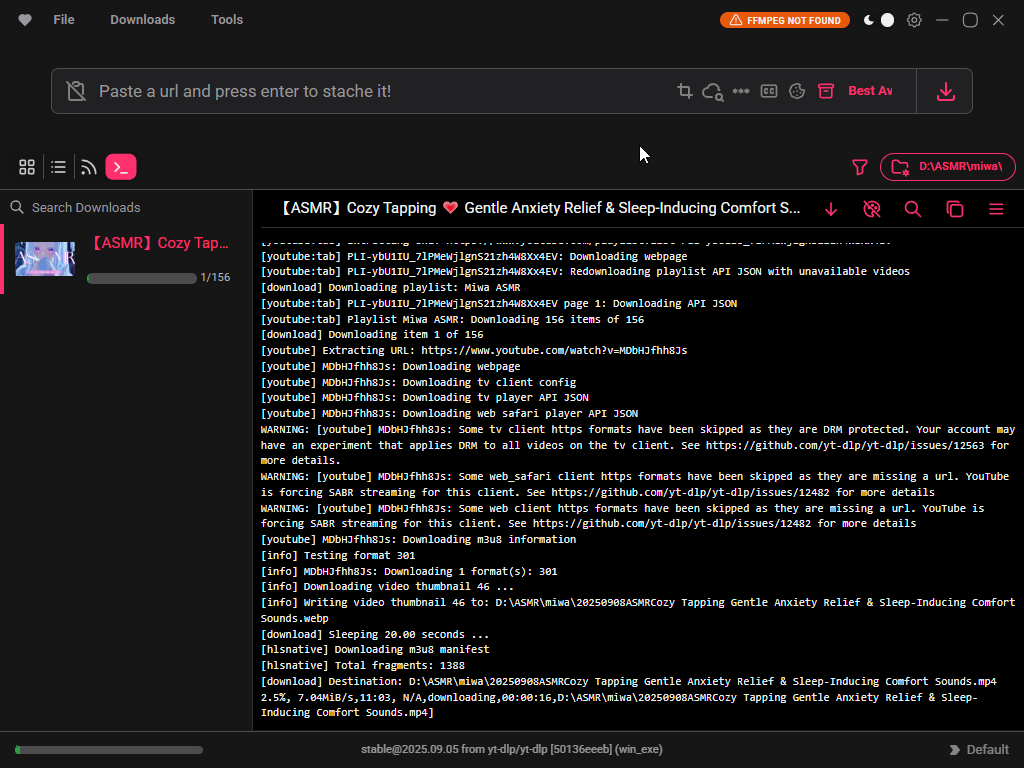Click the 1/156 download progress bar
The image size is (1024, 768).
coord(142,278)
